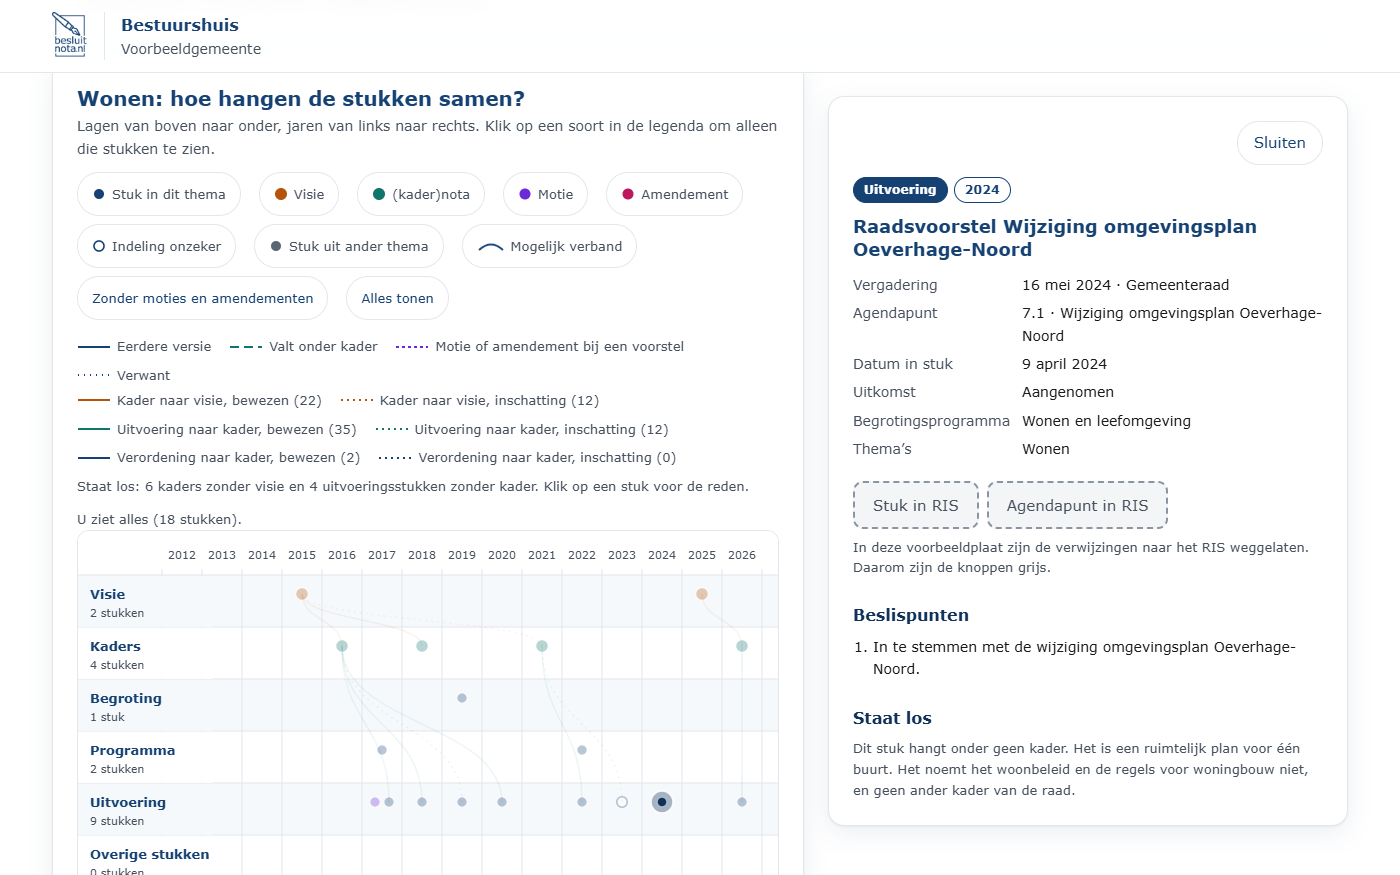Screen dimensions: 1400x875
Task: Filter on 'Stuk in dit thema' legend chip
Action: pos(159,194)
